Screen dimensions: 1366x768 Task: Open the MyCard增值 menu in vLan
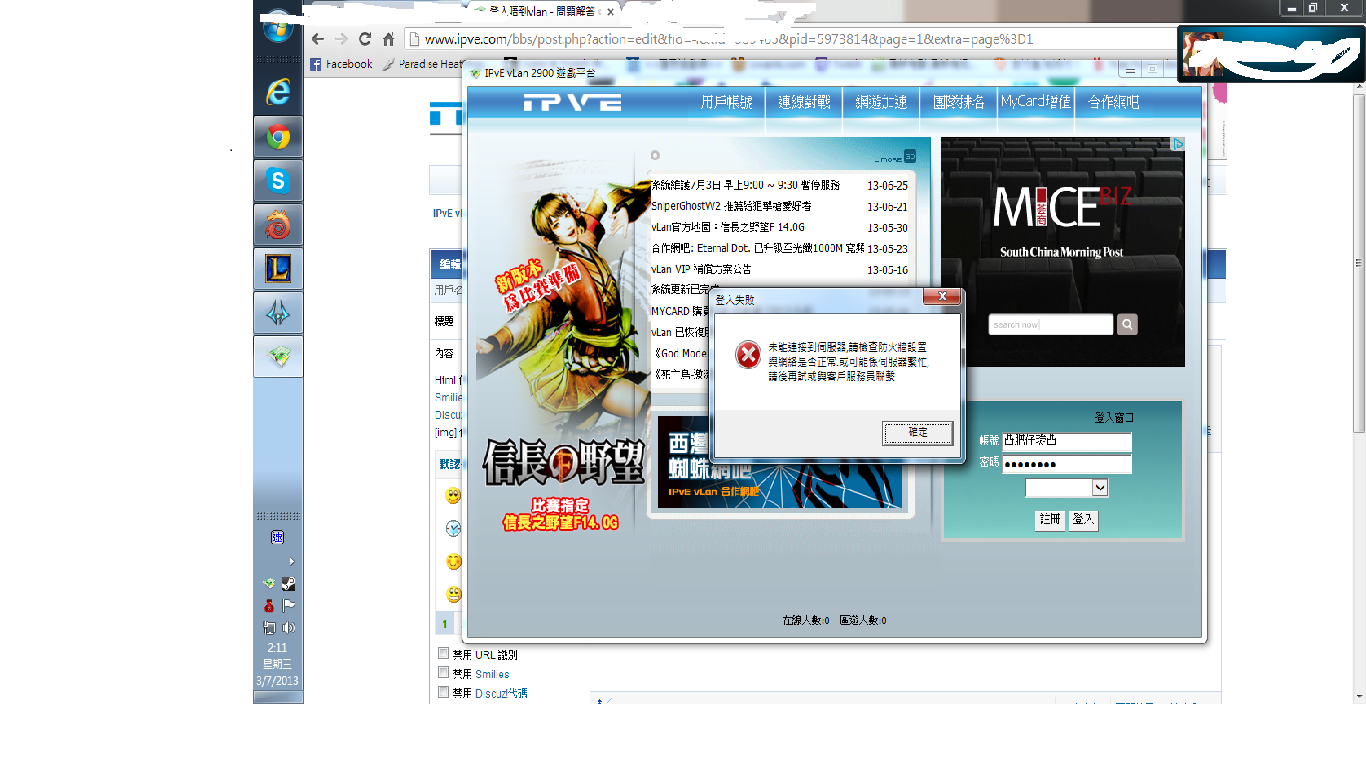1035,102
